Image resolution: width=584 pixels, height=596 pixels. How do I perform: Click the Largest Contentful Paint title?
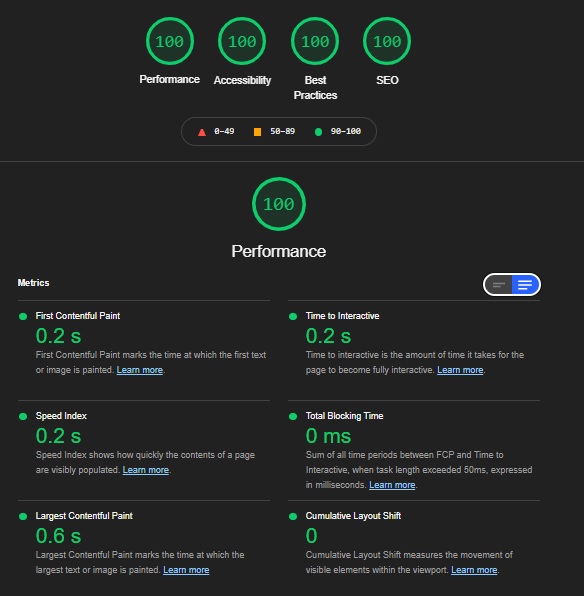click(x=84, y=516)
